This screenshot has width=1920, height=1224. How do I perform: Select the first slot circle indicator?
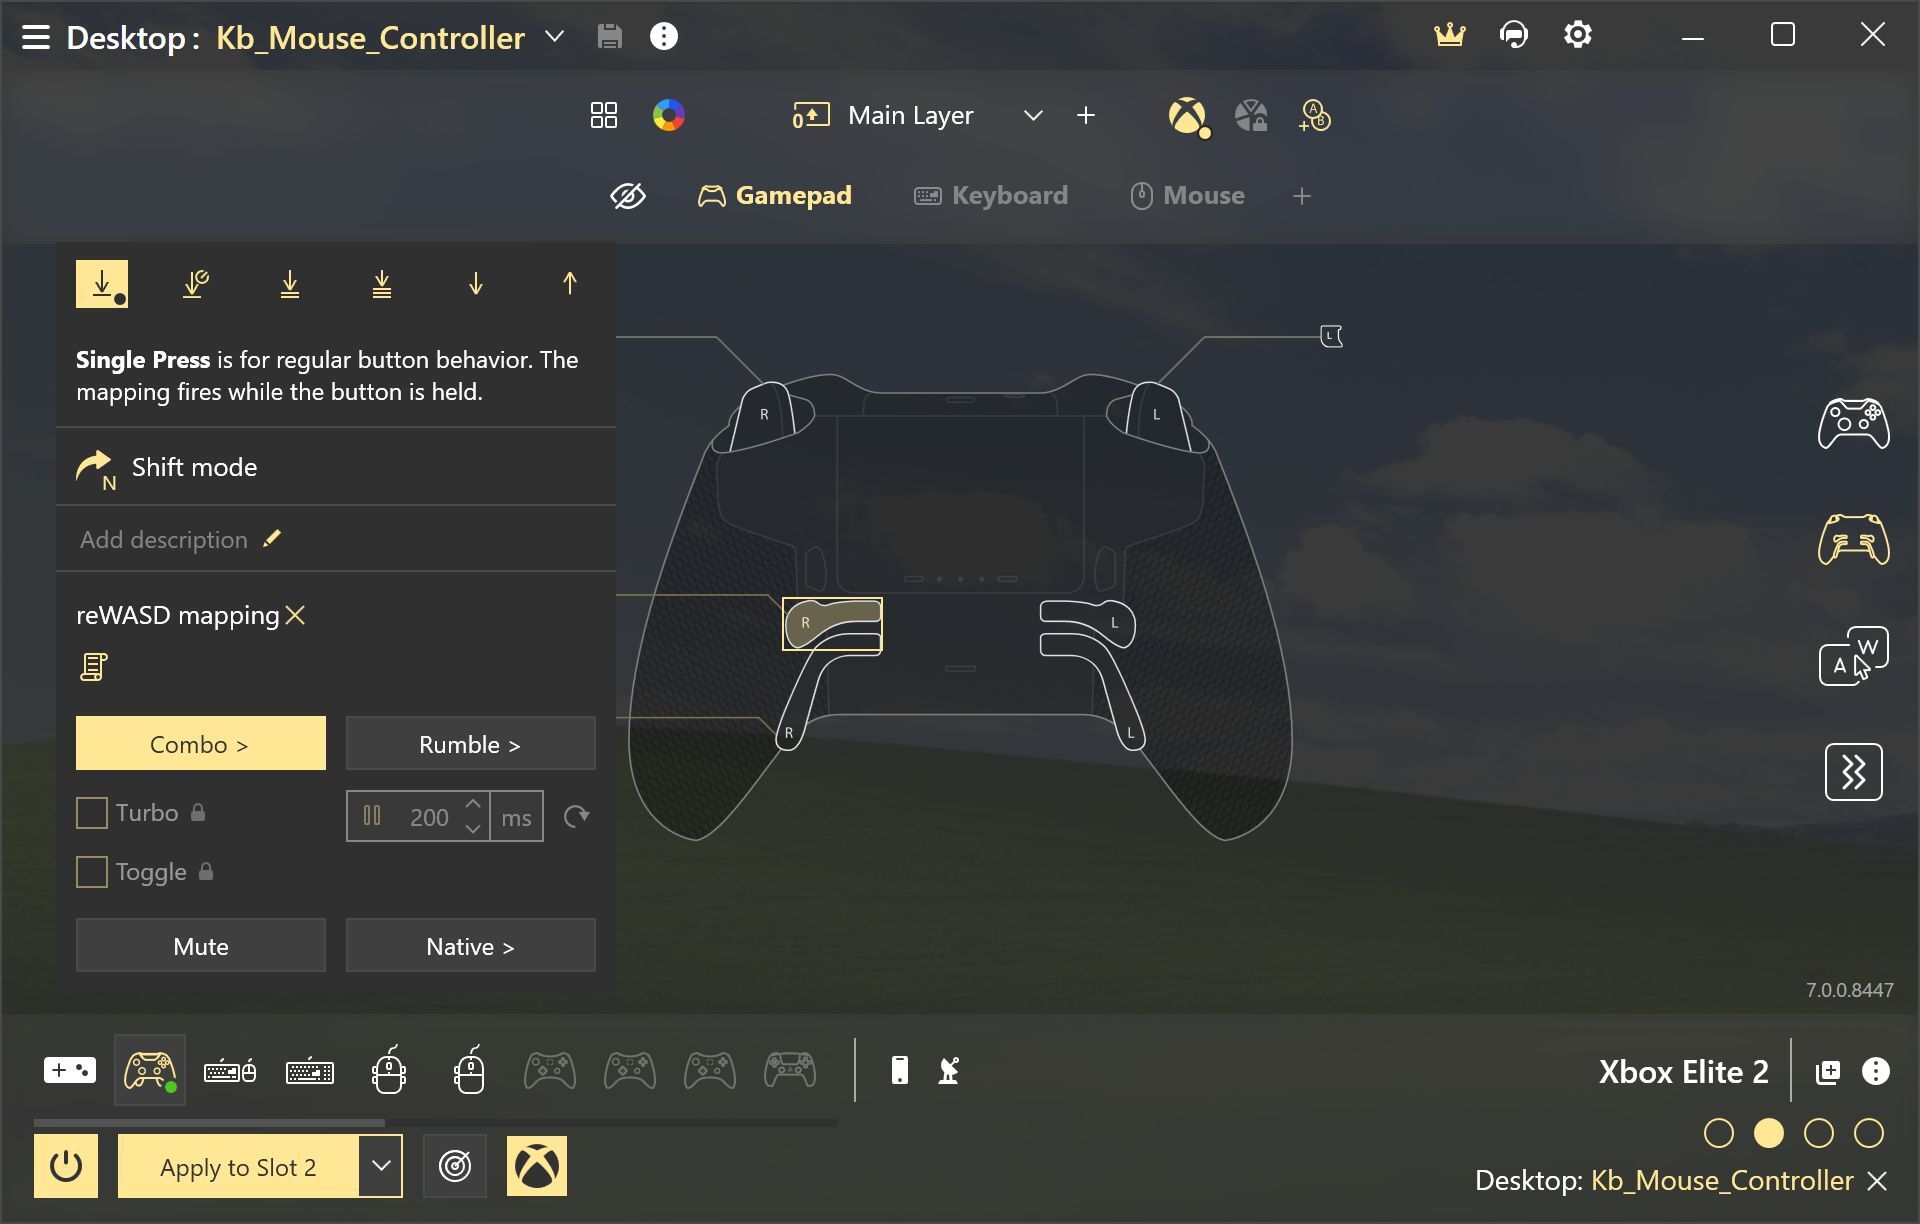tap(1718, 1133)
